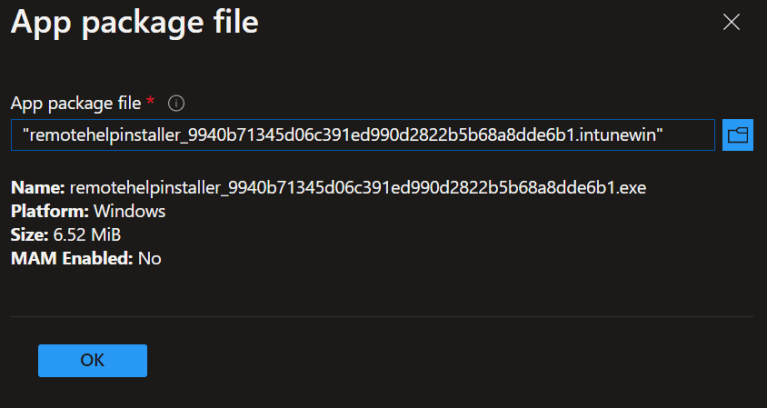
Task: Click the MAM Enabled label
Action: 71,259
